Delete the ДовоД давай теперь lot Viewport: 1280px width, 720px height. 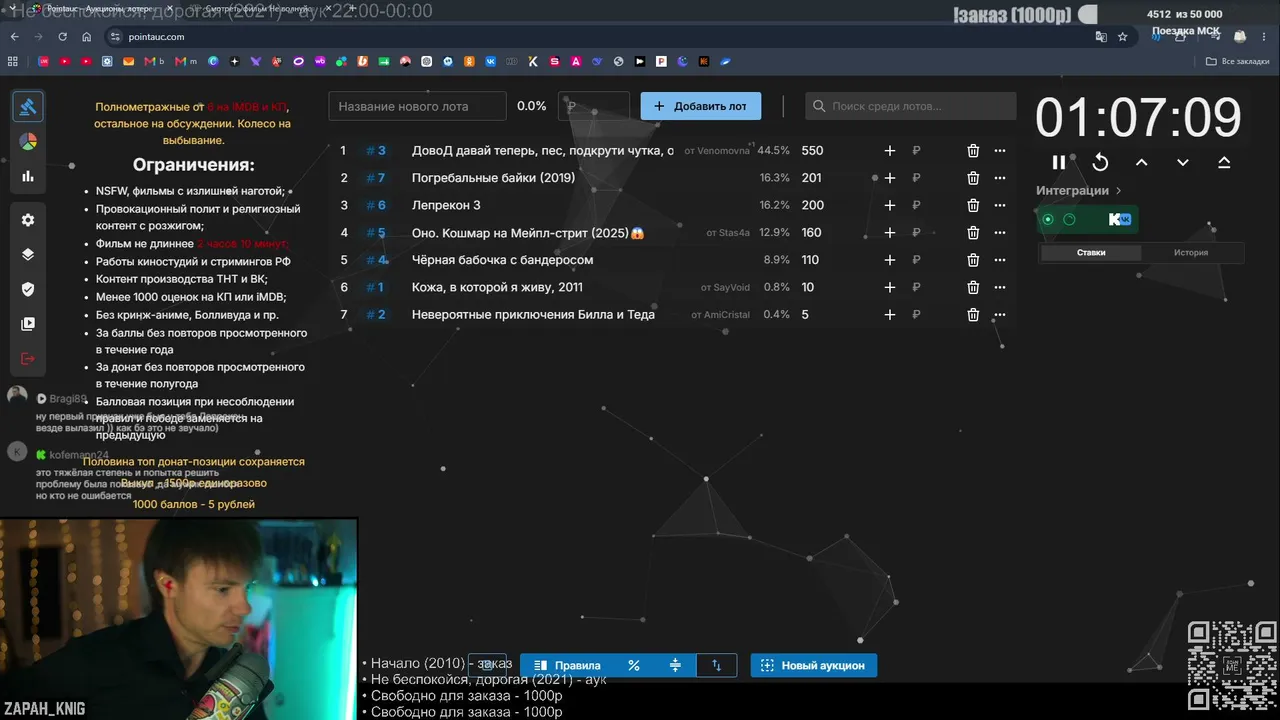tap(973, 151)
